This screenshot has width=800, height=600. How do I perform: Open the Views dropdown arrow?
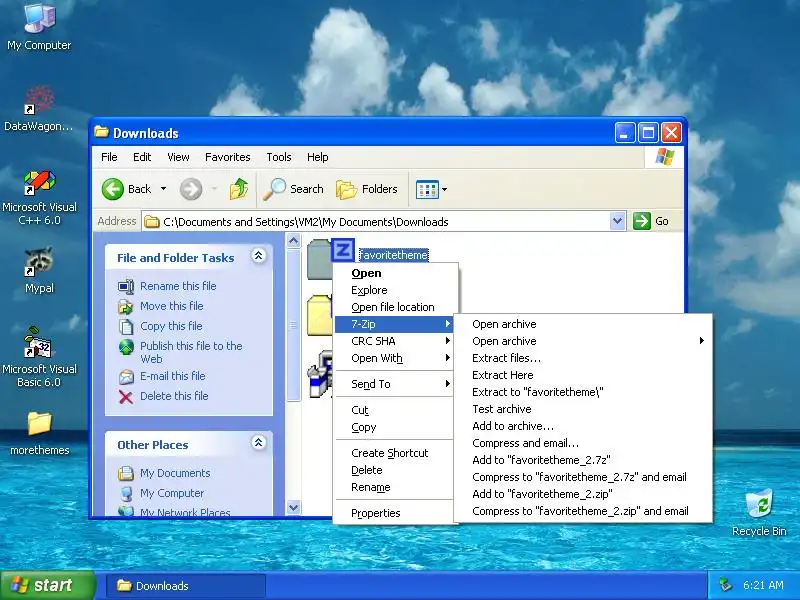(x=444, y=189)
